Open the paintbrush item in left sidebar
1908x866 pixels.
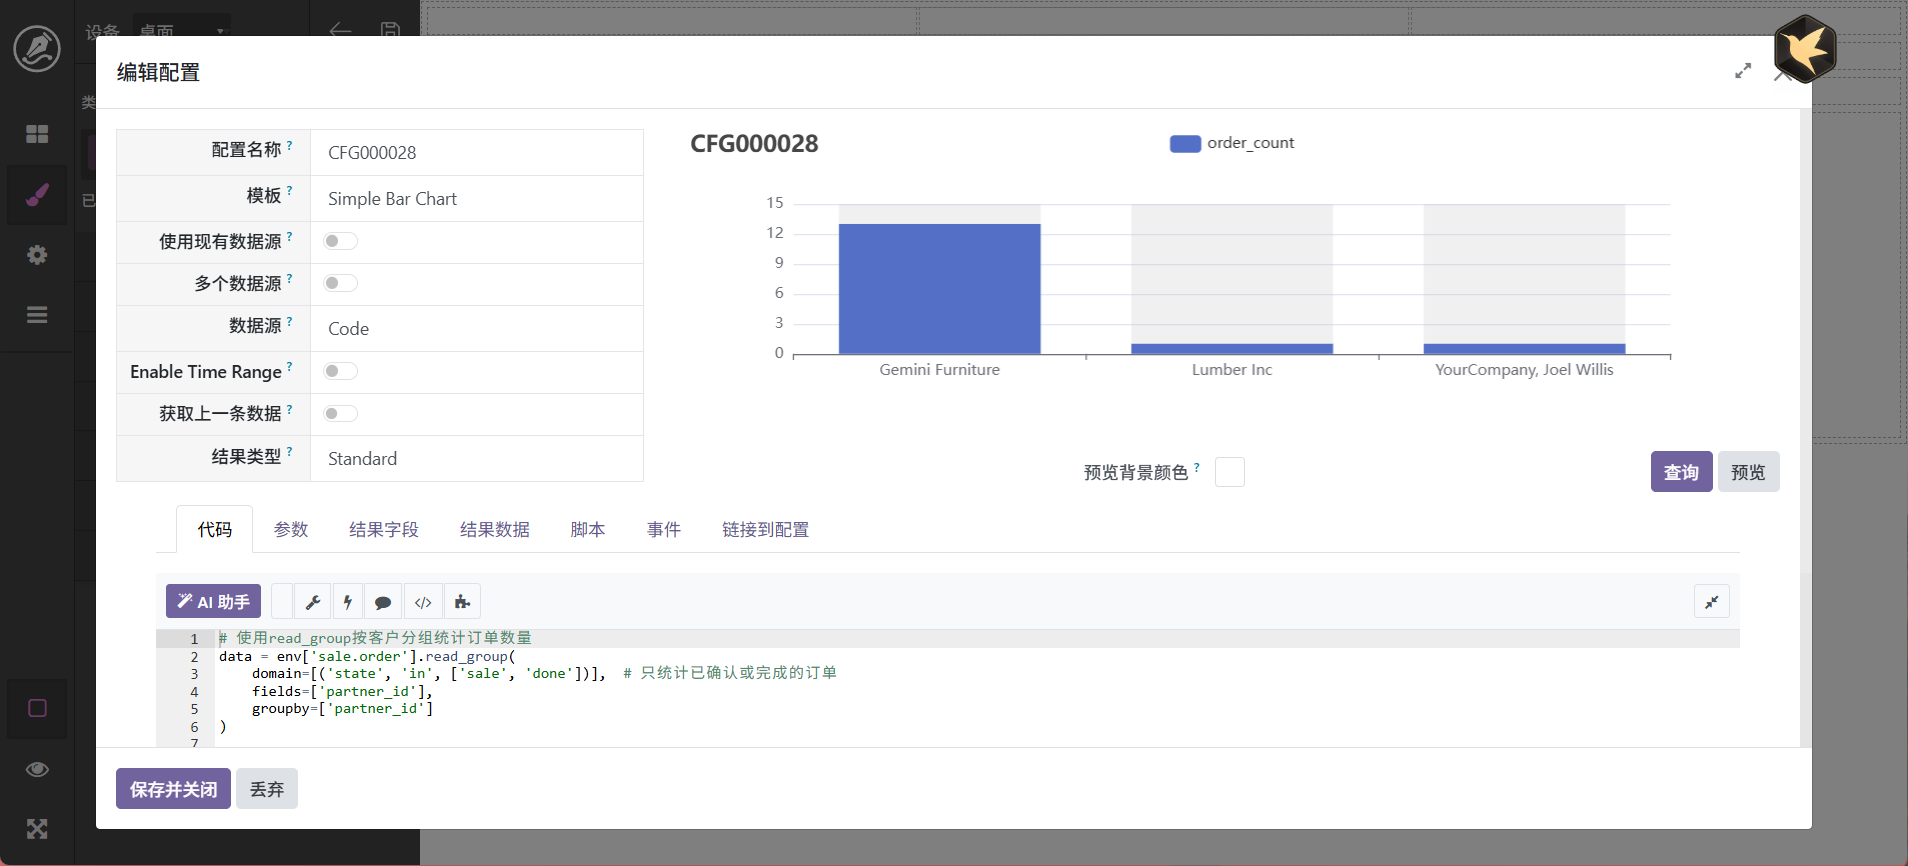pos(37,194)
